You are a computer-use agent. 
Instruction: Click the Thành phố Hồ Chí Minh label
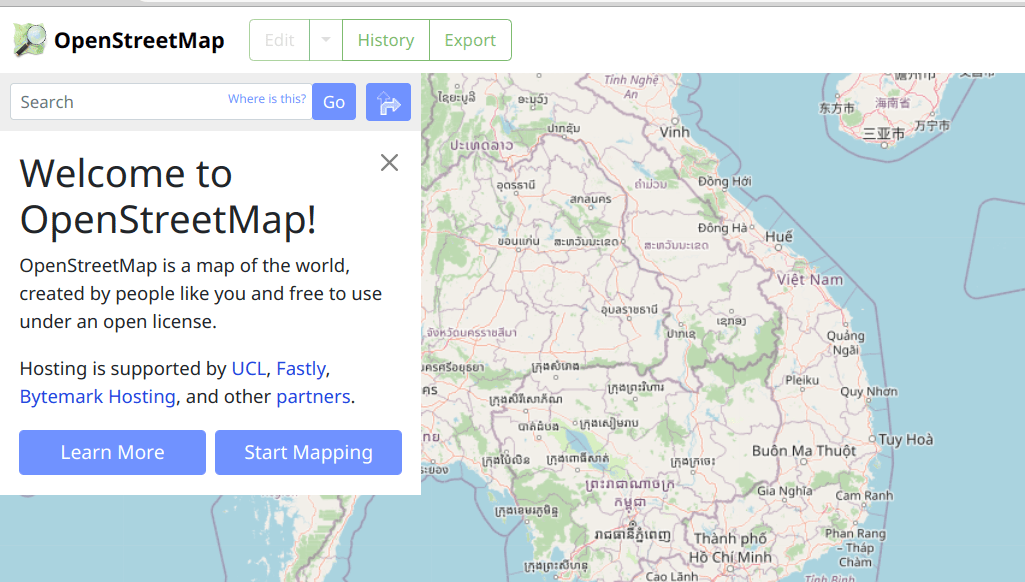pyautogui.click(x=730, y=548)
